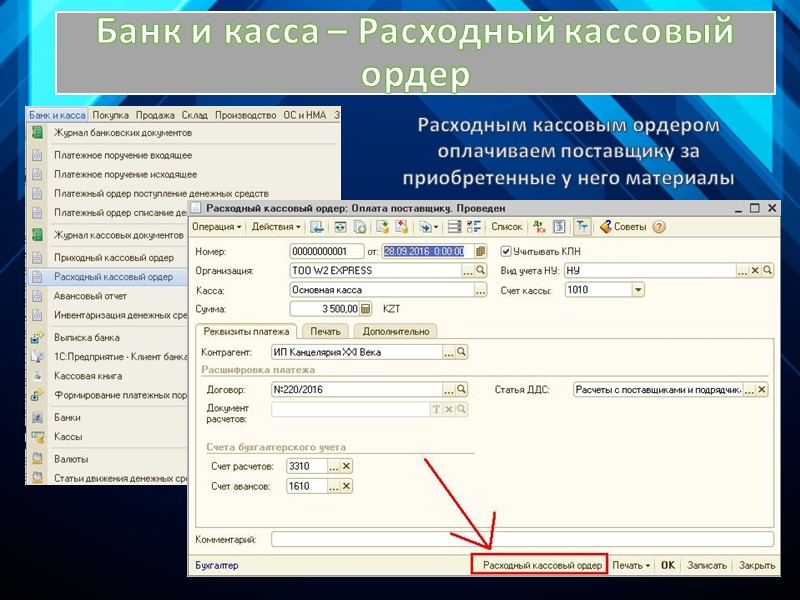Screen dimensions: 800x600
Task: Click into the Комментарий input field
Action: point(522,539)
